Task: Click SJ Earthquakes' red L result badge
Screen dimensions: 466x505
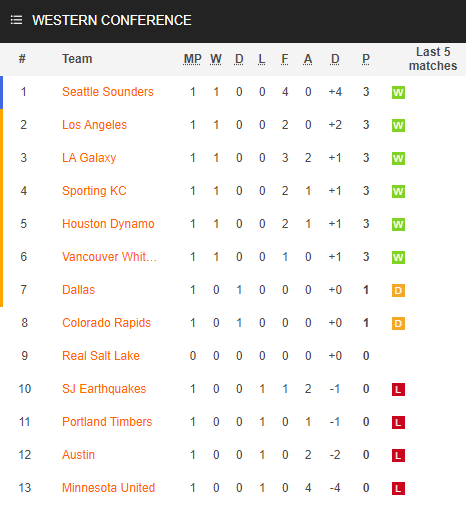Action: 398,389
